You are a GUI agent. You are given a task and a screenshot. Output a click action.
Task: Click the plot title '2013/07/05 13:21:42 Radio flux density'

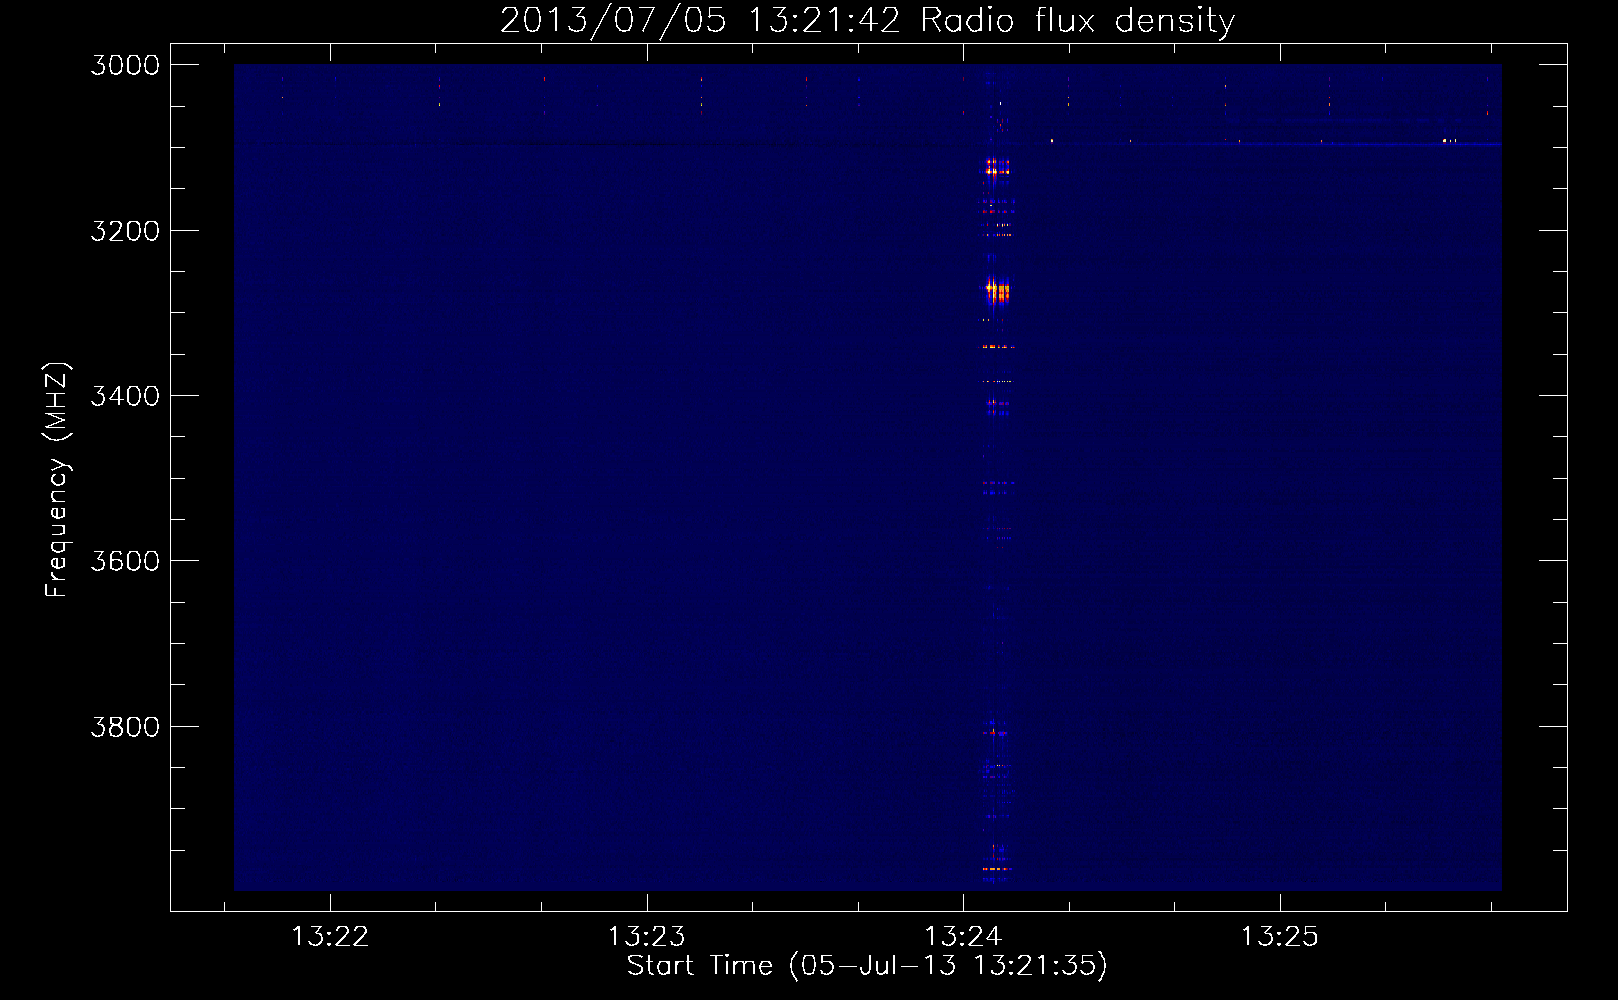(x=867, y=20)
